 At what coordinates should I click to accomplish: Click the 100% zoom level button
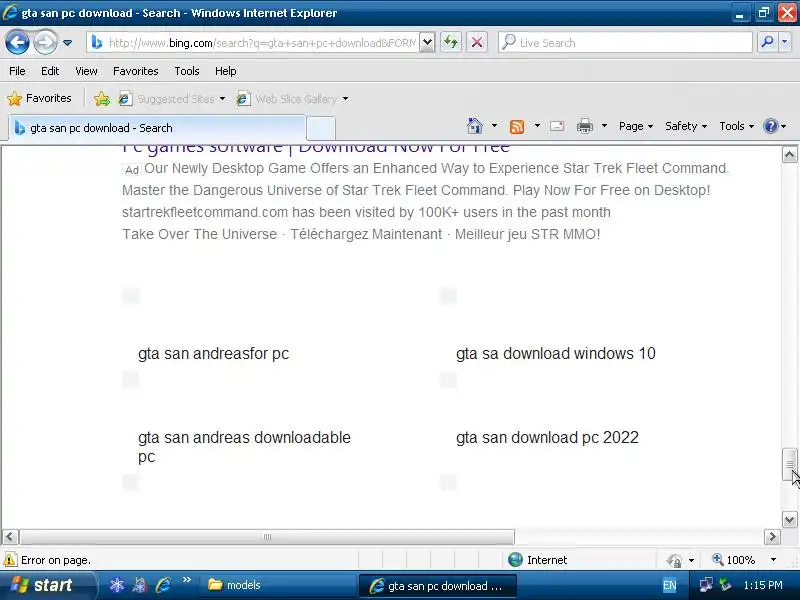pyautogui.click(x=734, y=560)
